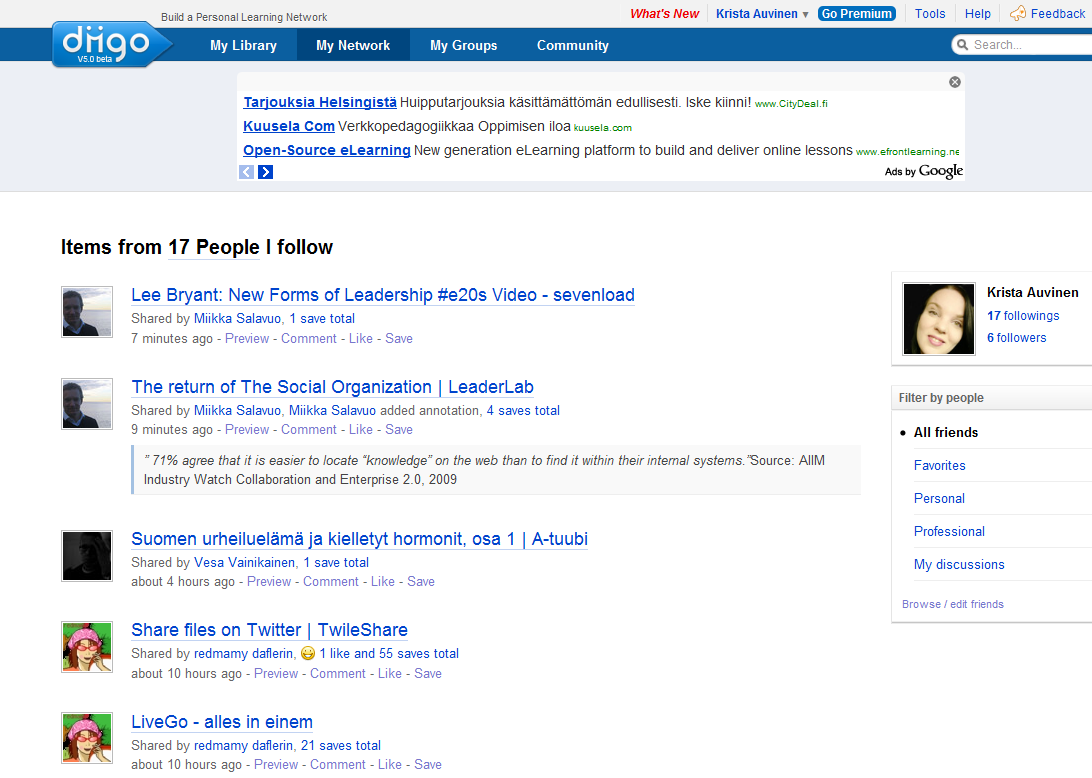Viewport: 1092px width, 778px height.
Task: Click Save on LiveGo item
Action: point(428,765)
